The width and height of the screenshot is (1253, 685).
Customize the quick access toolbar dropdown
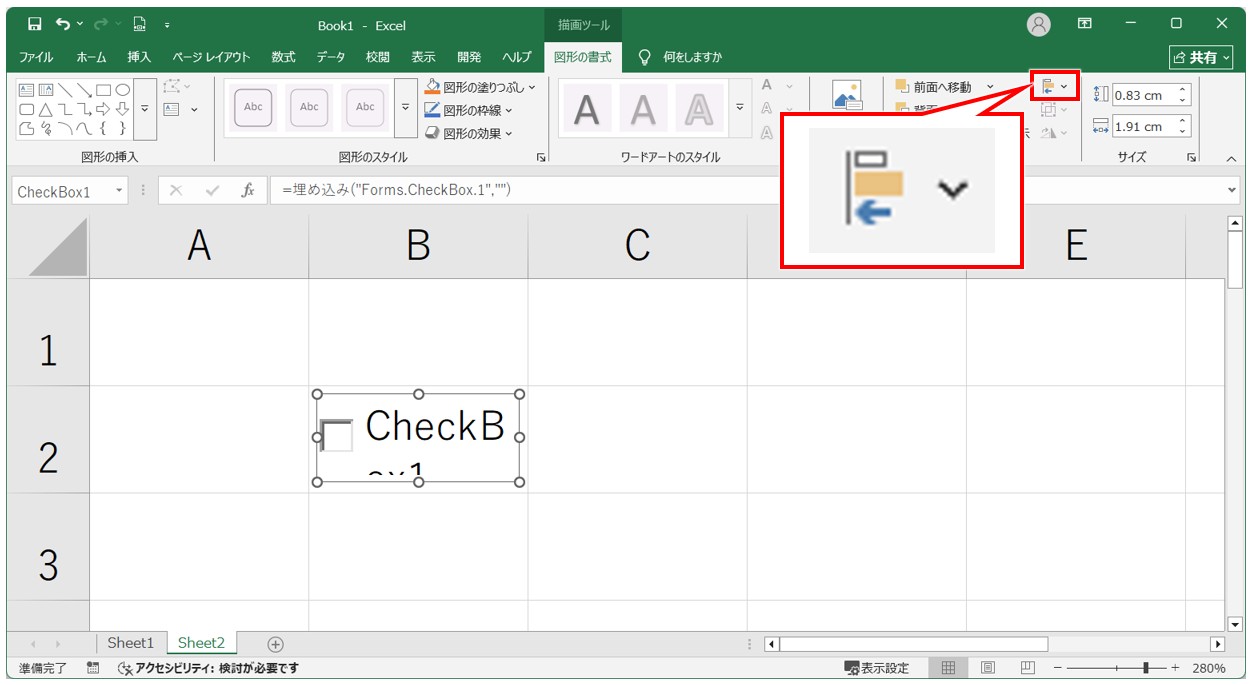click(x=167, y=24)
